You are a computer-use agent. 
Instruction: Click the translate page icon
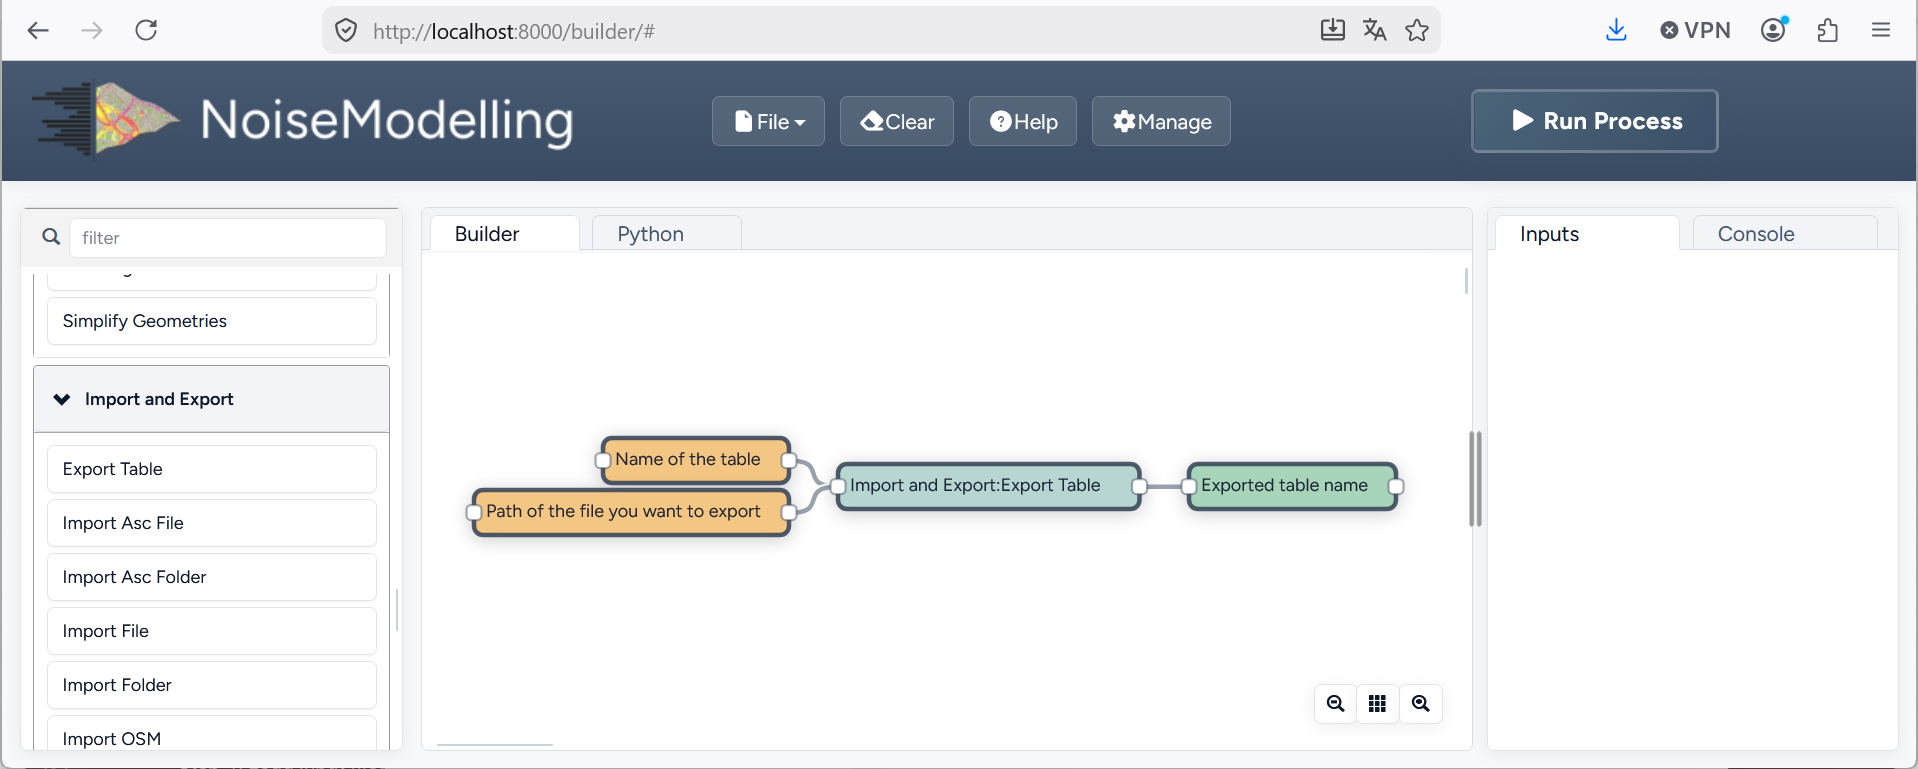[1375, 30]
